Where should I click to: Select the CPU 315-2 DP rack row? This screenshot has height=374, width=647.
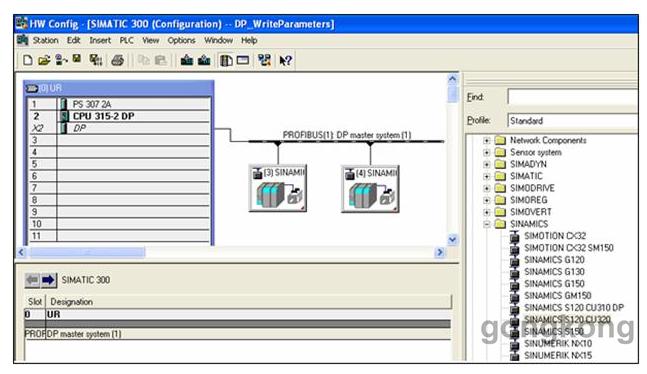[x=120, y=116]
